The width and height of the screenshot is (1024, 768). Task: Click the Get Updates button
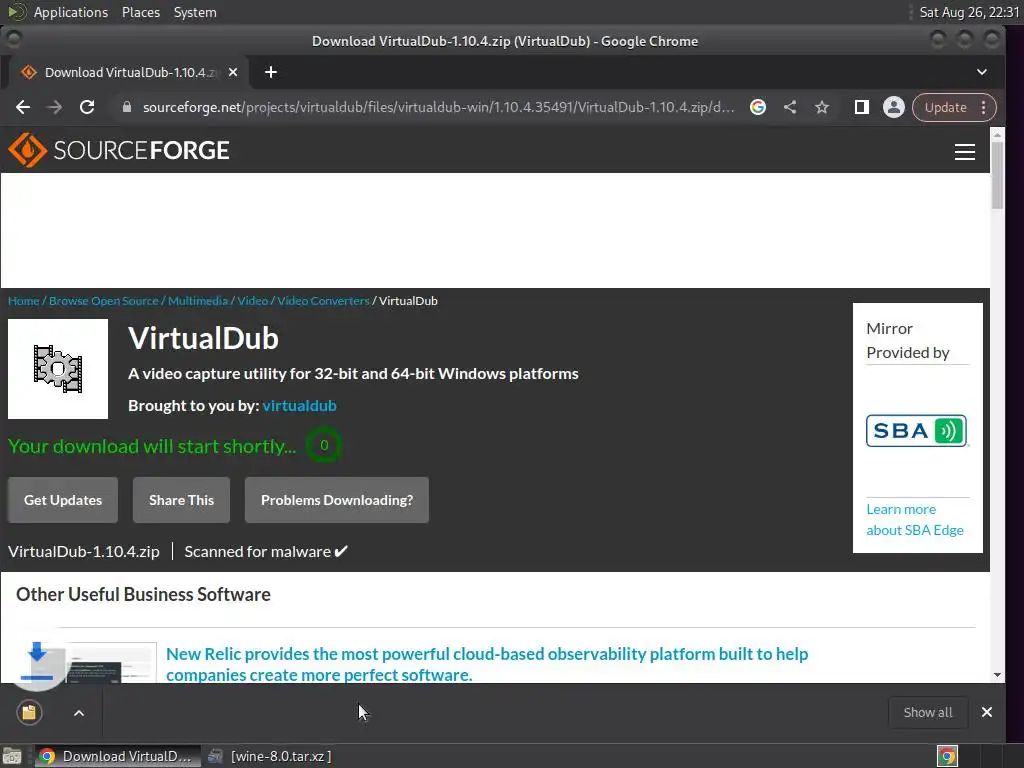63,500
